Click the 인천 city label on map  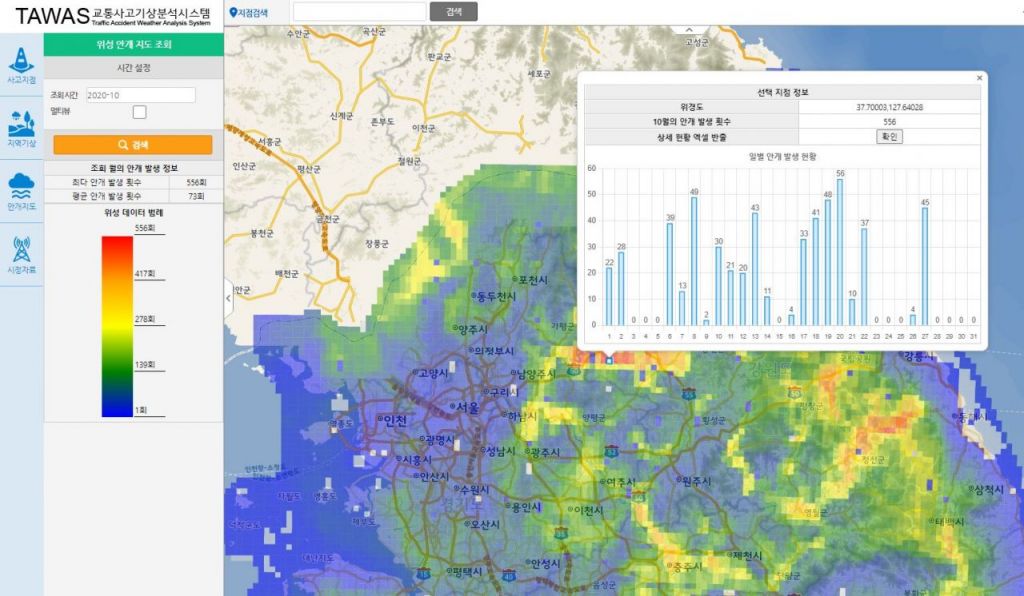pyautogui.click(x=394, y=421)
